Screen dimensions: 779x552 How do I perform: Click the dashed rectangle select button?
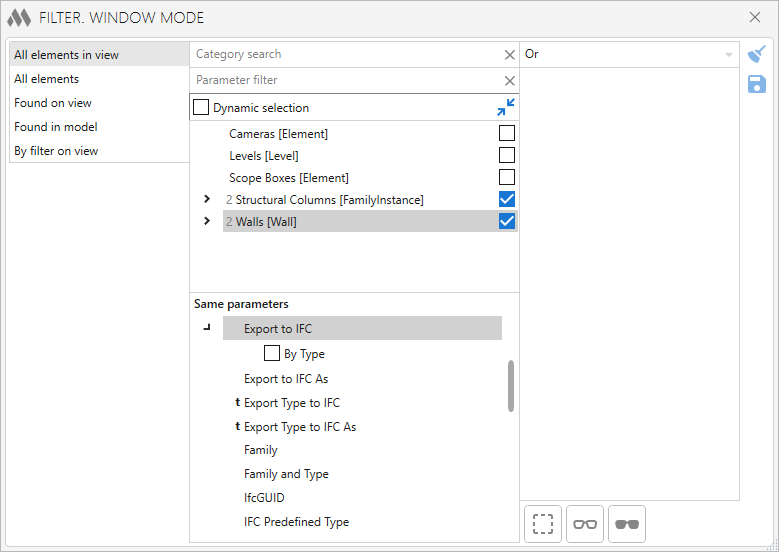(x=543, y=524)
